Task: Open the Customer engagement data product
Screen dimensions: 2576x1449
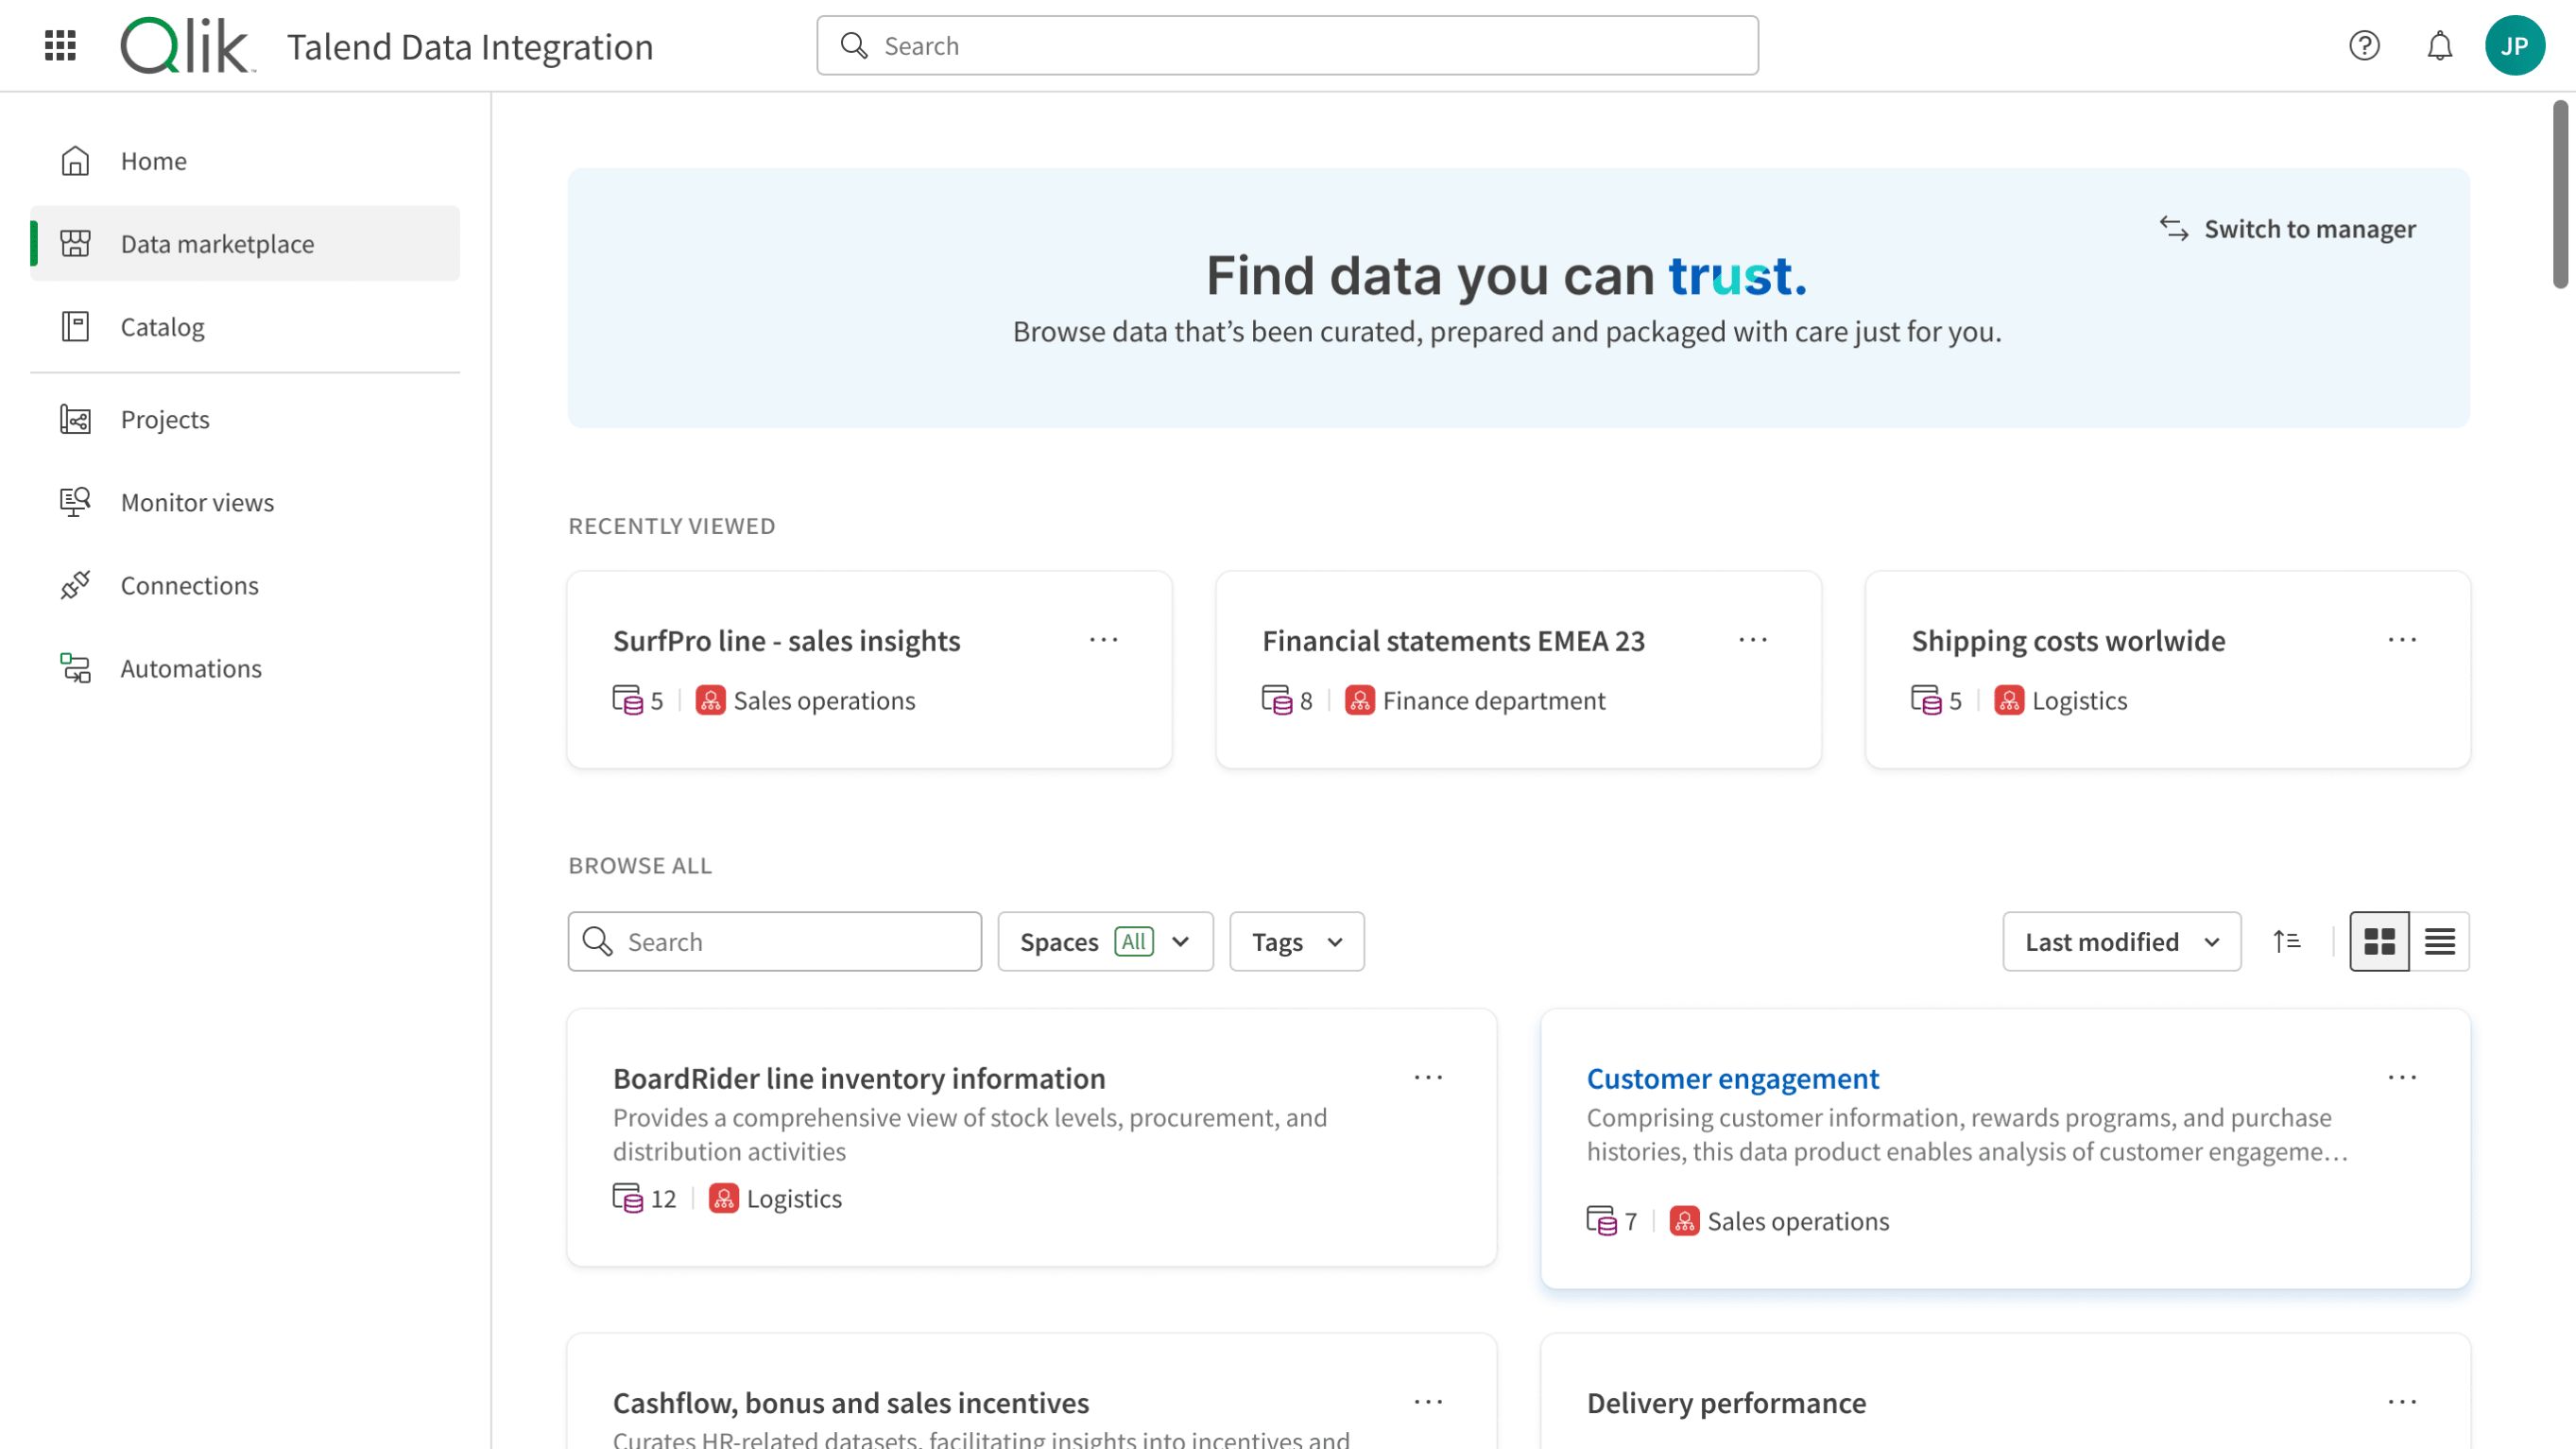Action: 1732,1078
